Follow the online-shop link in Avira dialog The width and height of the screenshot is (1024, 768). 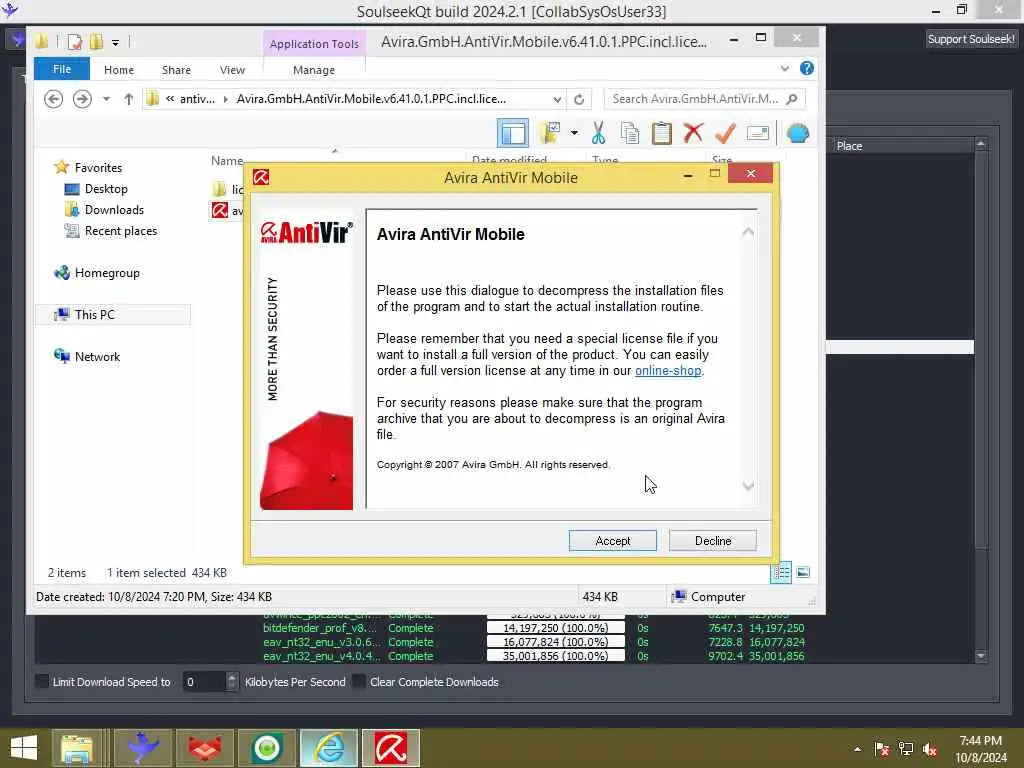[x=668, y=371]
